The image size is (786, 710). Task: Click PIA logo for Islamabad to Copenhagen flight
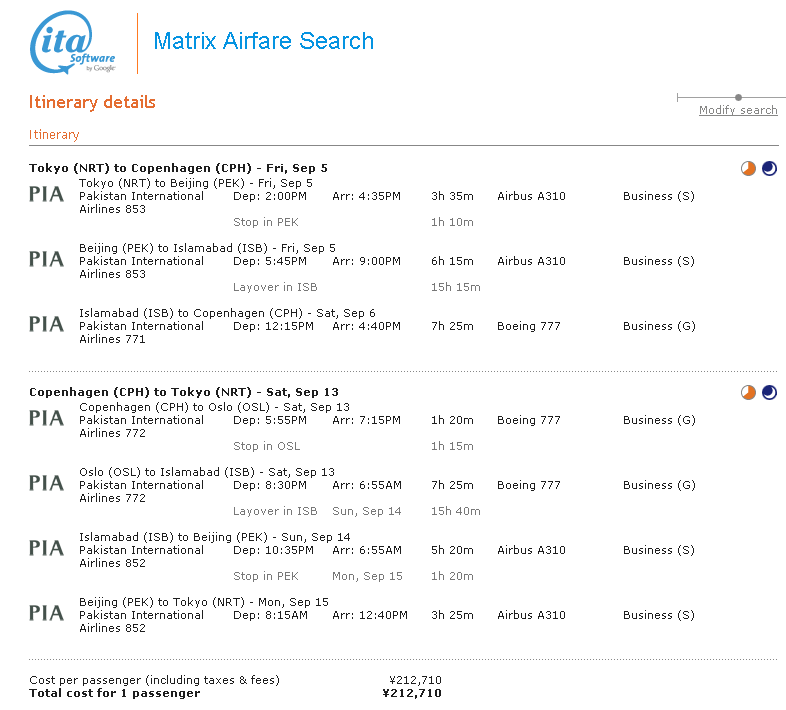coord(47,324)
